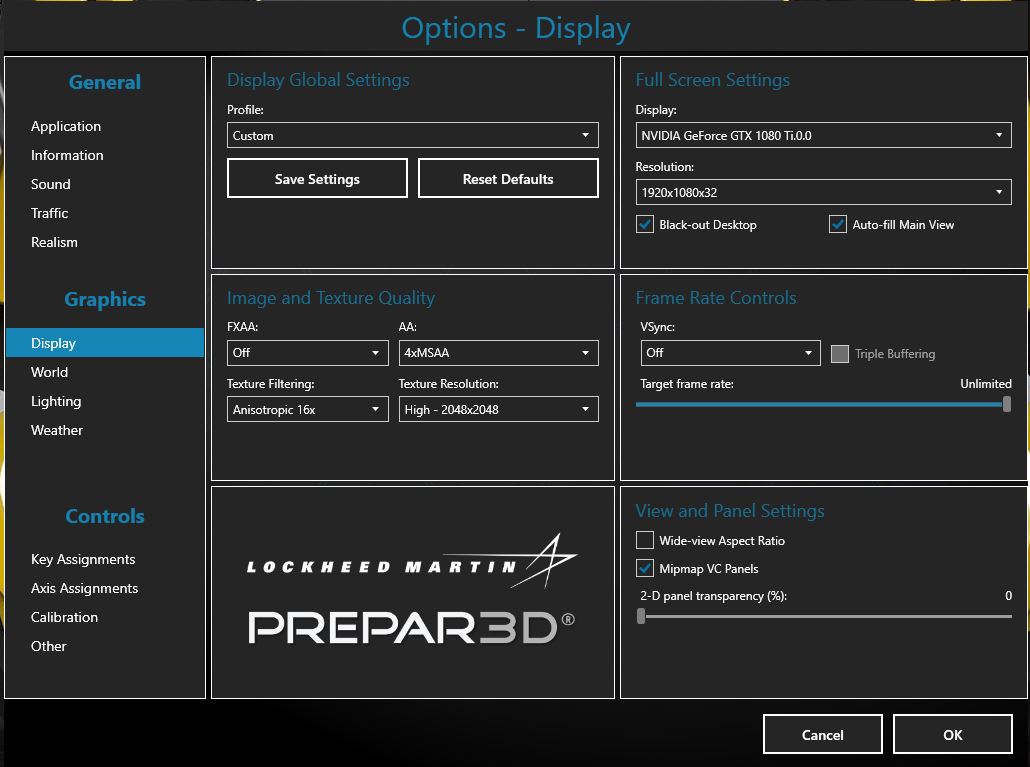This screenshot has height=767, width=1030.
Task: Expand the Profile dropdown showing Custom
Action: pyautogui.click(x=413, y=135)
